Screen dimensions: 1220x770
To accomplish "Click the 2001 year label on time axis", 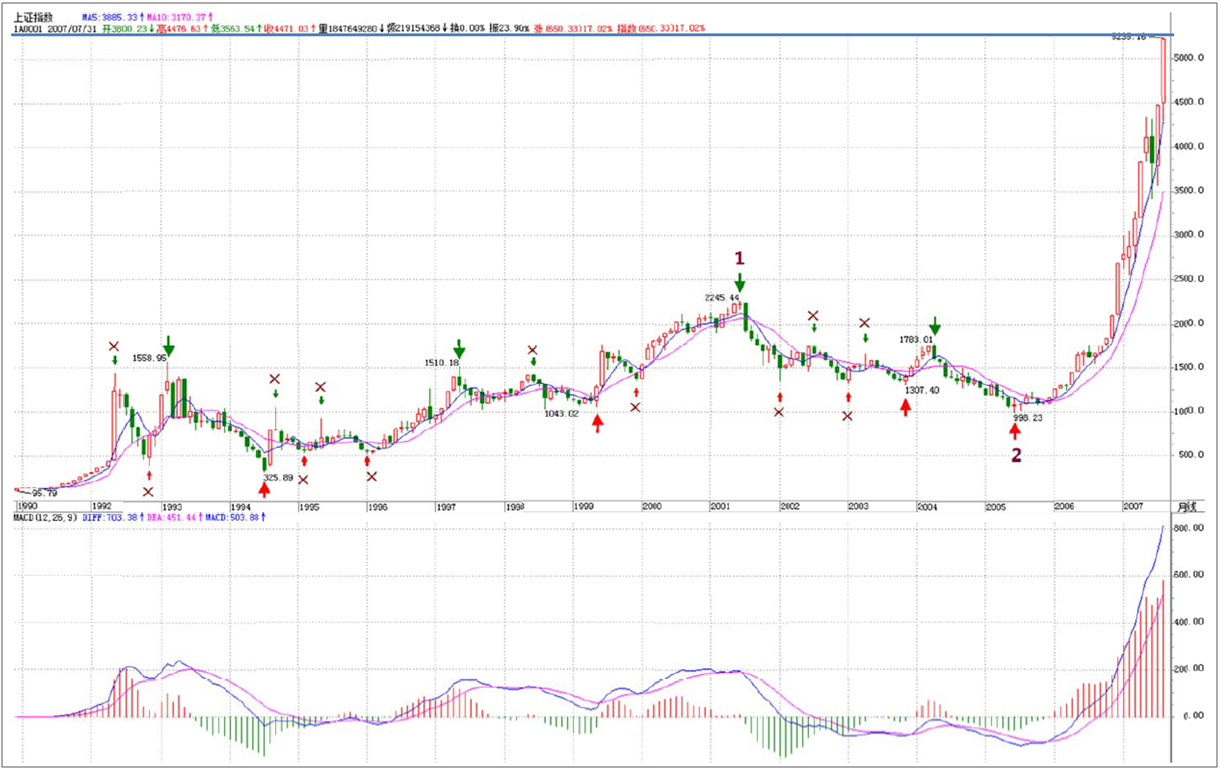I will pos(720,507).
